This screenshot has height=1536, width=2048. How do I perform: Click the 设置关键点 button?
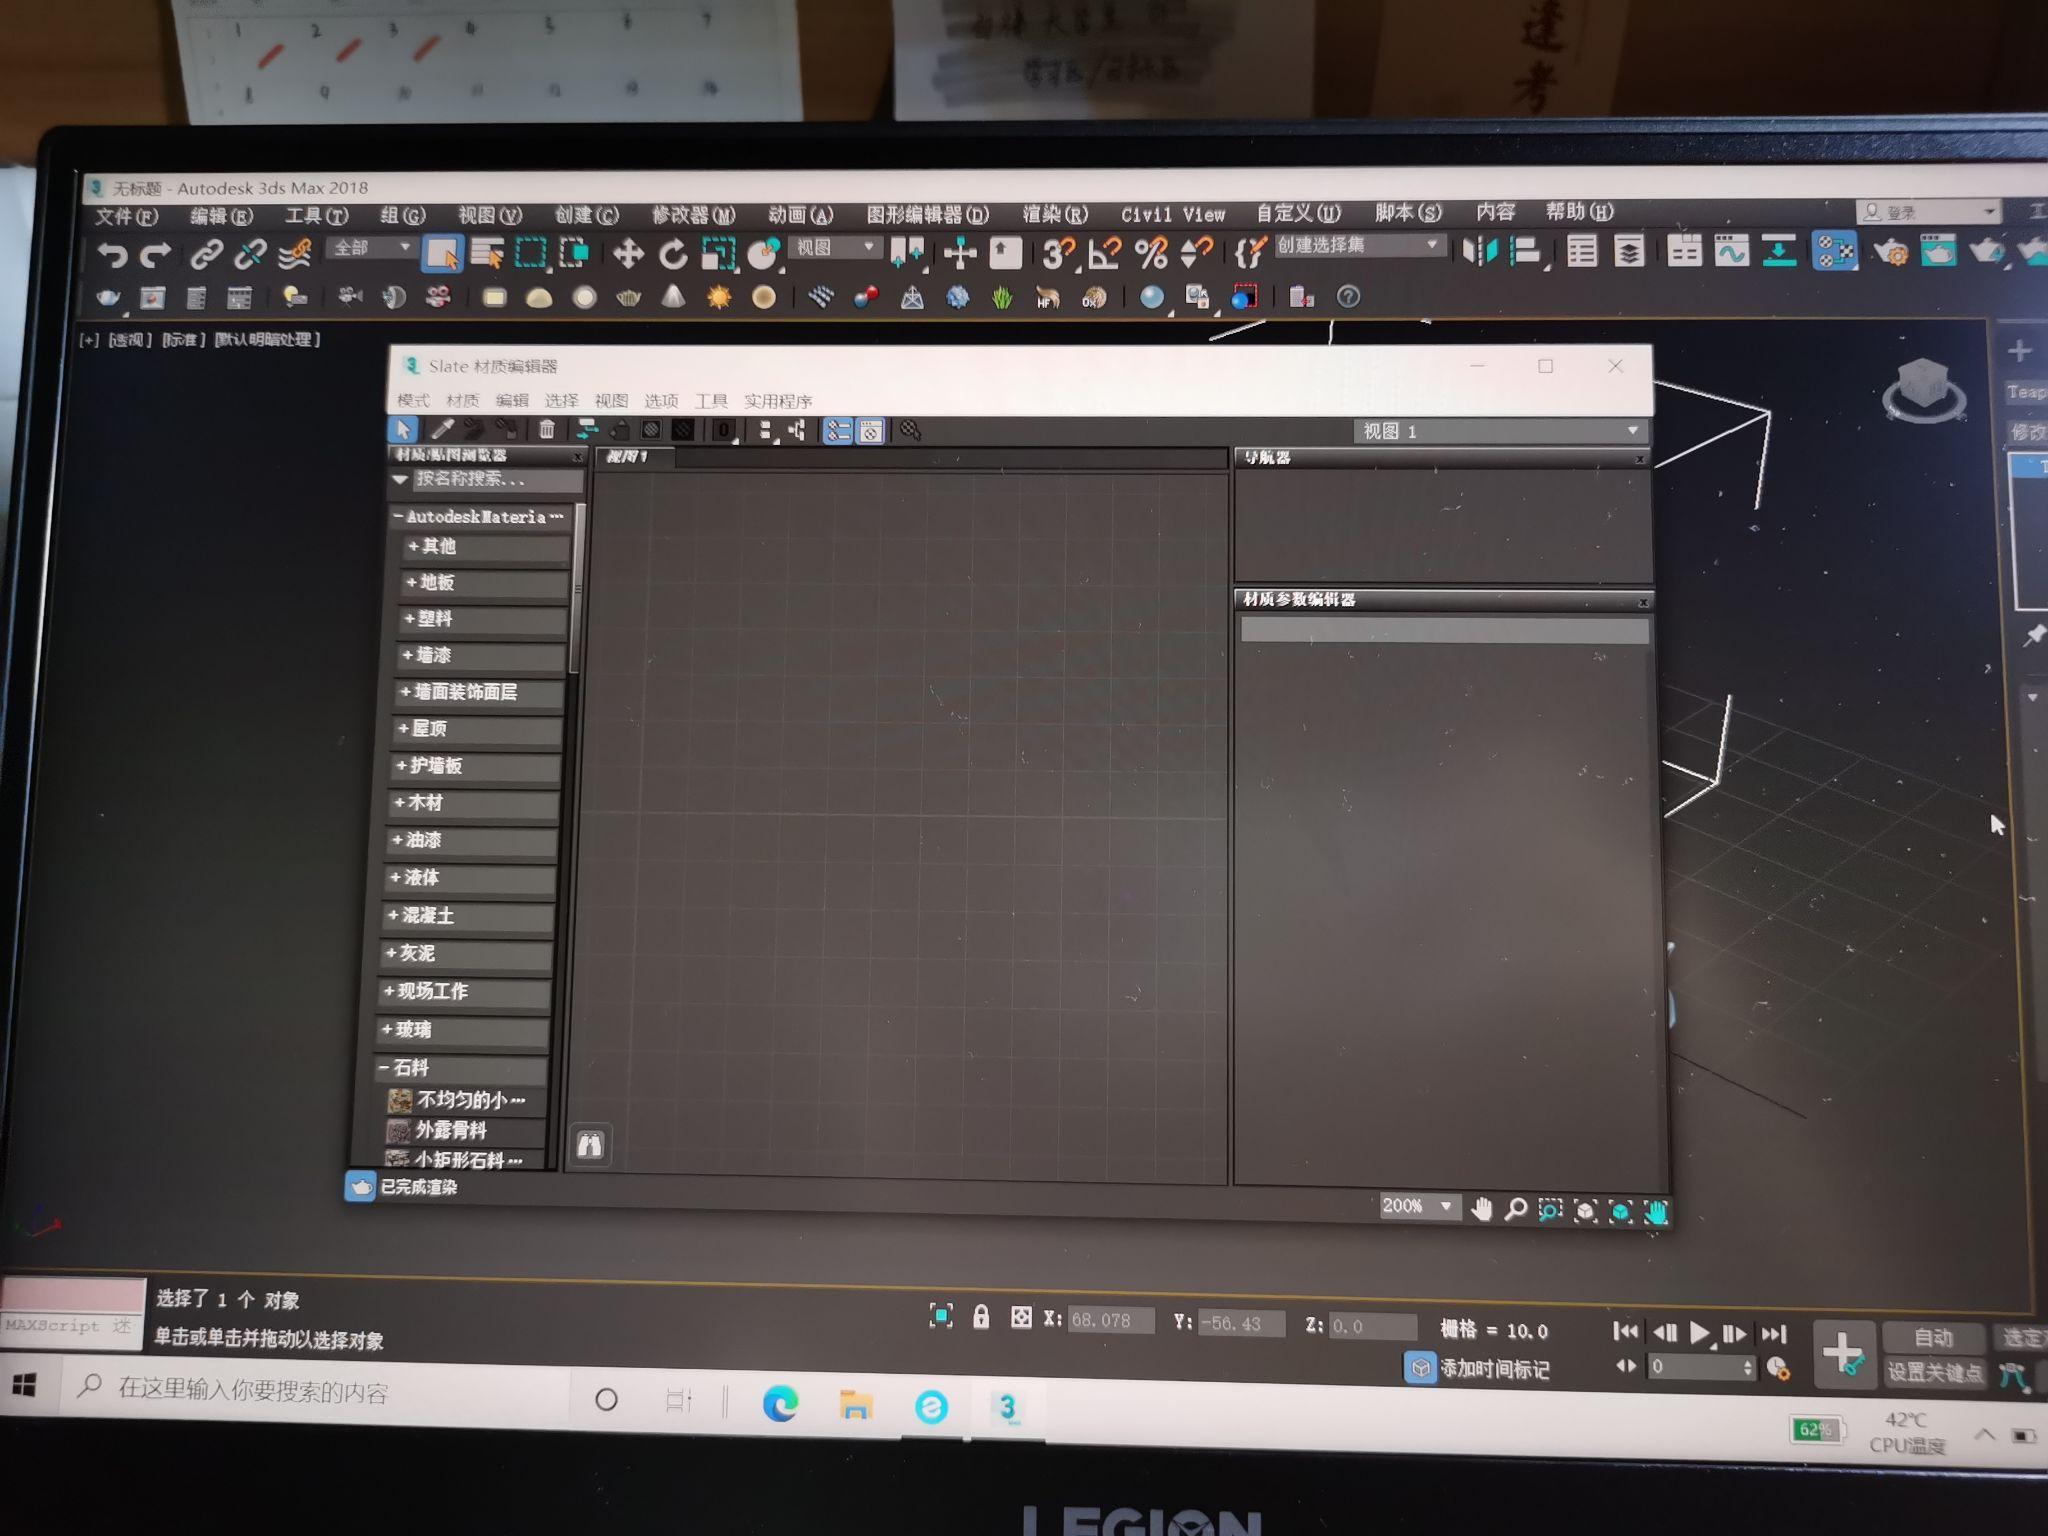[x=1933, y=1372]
